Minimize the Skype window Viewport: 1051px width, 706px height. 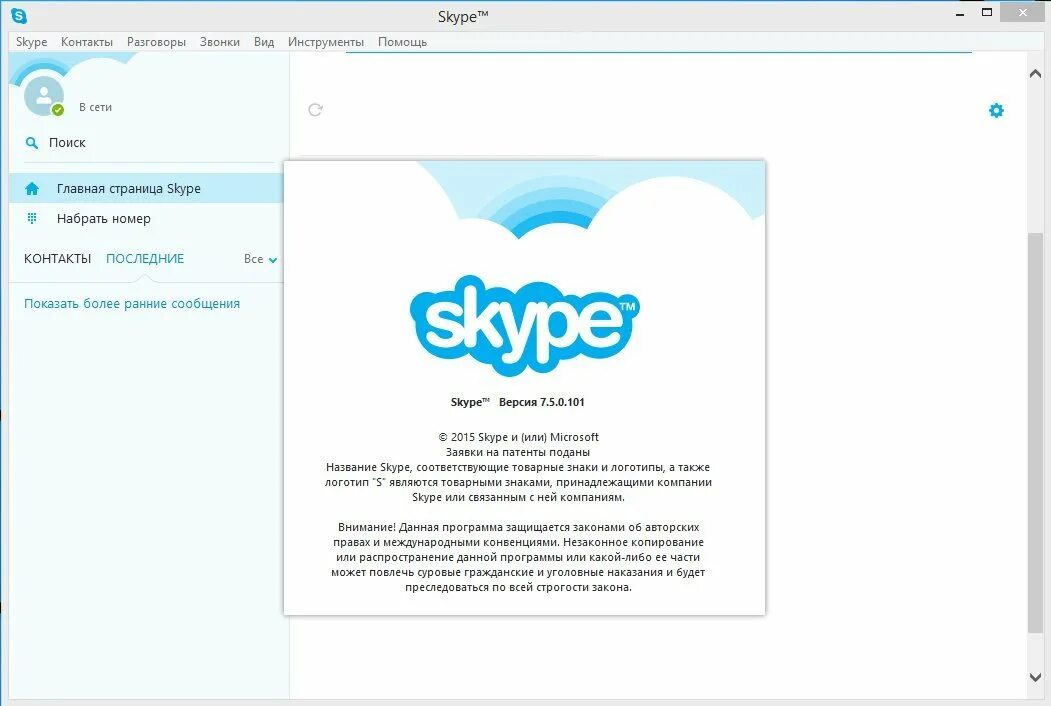pyautogui.click(x=960, y=13)
